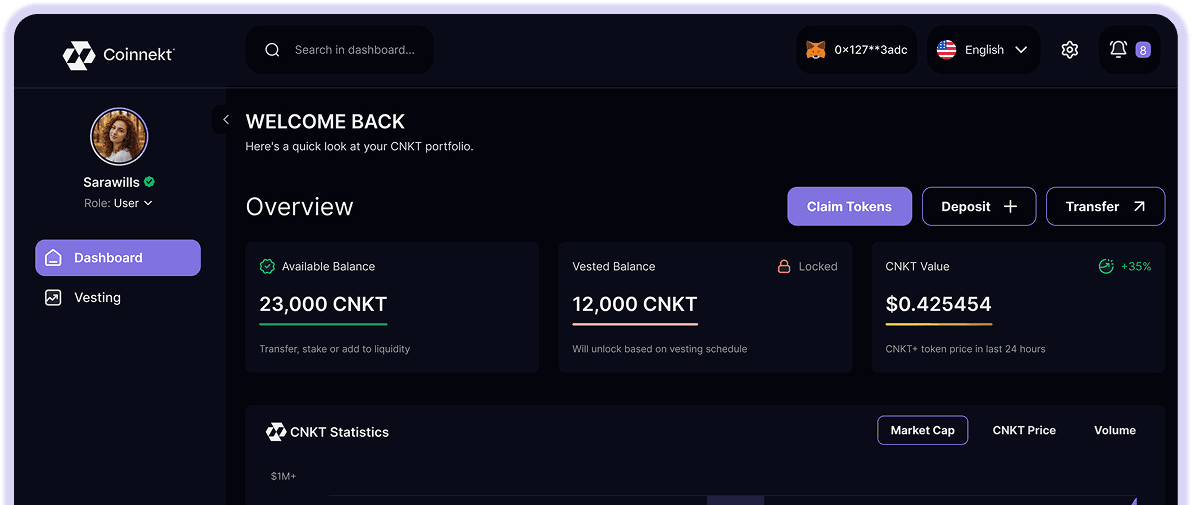Expand the English language dropdown

[x=1021, y=50]
